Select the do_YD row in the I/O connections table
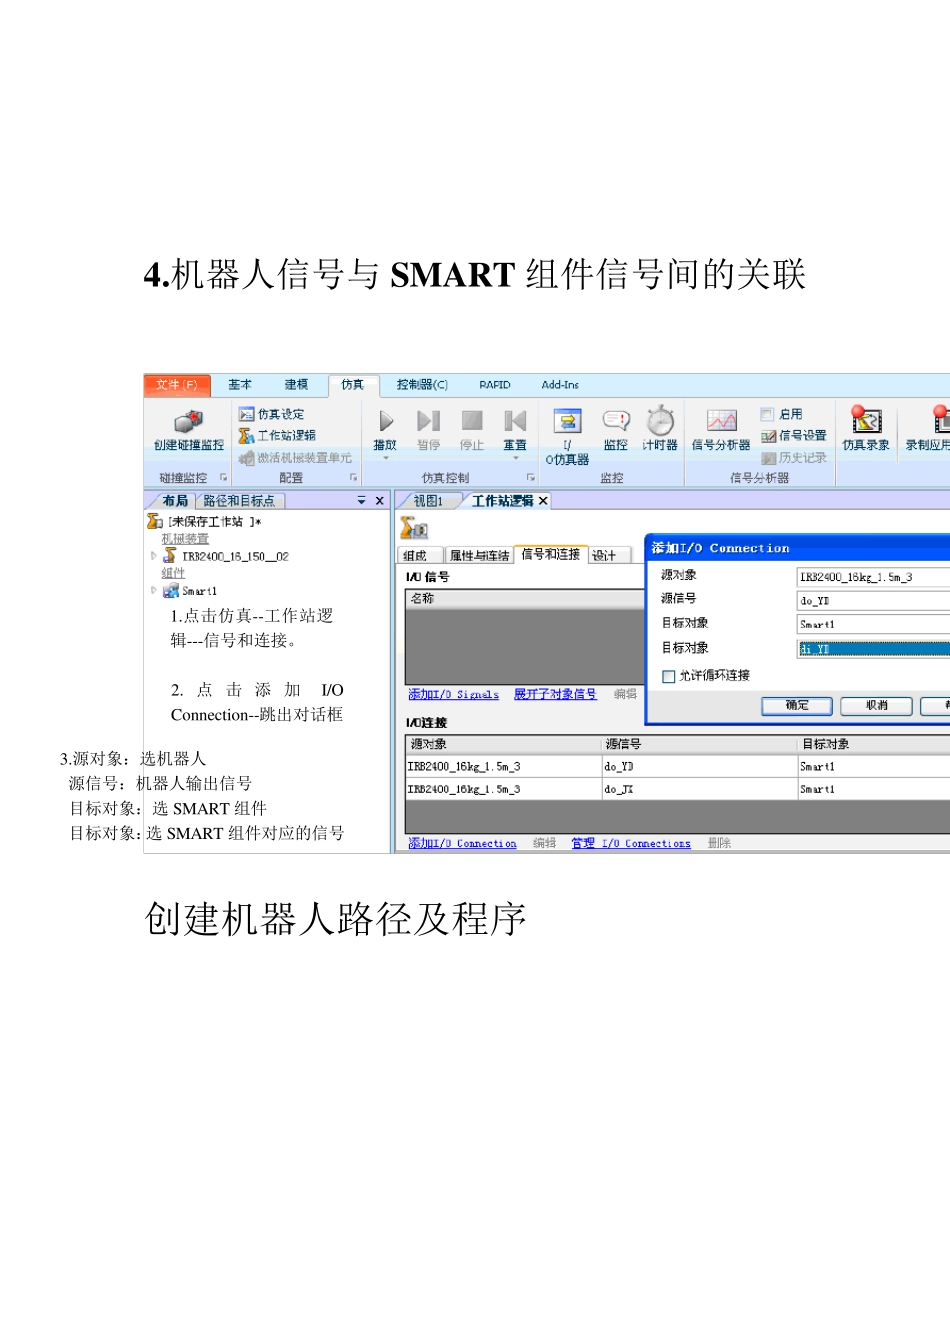This screenshot has width=950, height=1344. [x=678, y=767]
